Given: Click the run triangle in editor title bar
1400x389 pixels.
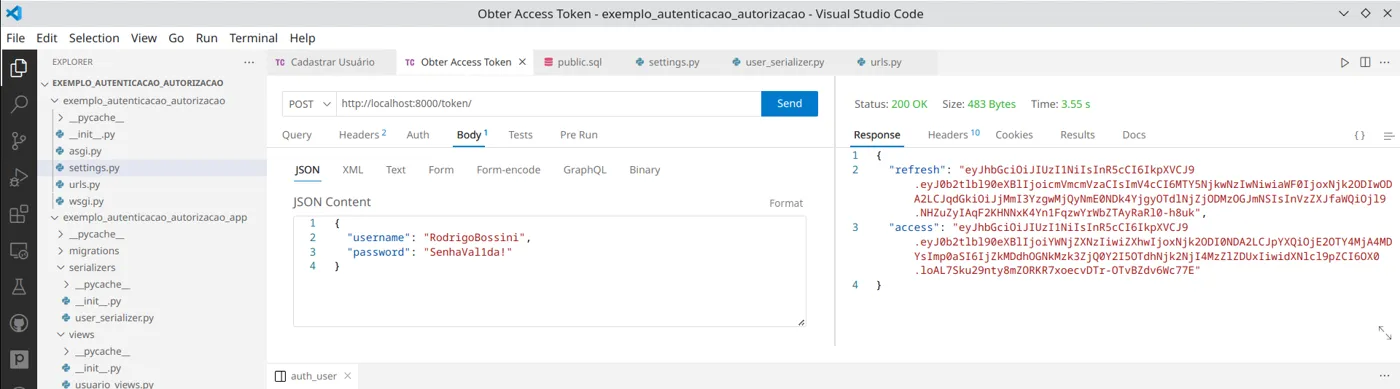Looking at the screenshot, I should click(1345, 62).
